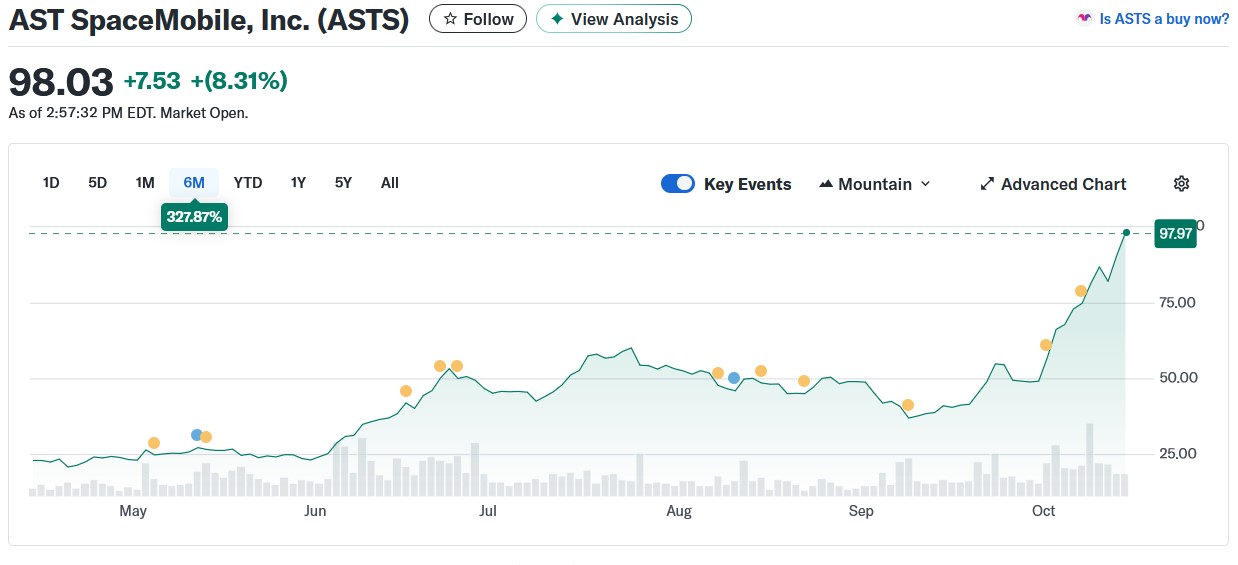This screenshot has height=565, width=1238.
Task: Click the yellow event marker near 75.00 in October
Action: [1081, 291]
